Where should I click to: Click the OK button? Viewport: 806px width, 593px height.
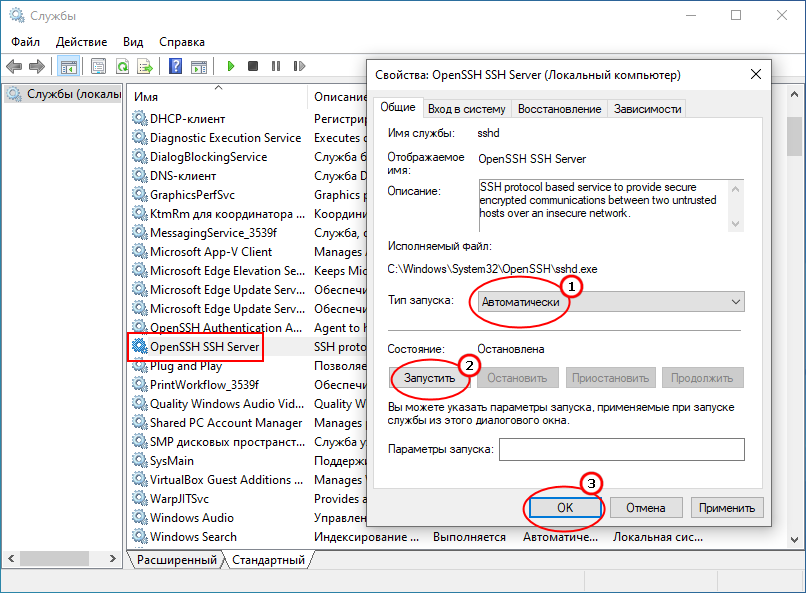click(x=564, y=508)
